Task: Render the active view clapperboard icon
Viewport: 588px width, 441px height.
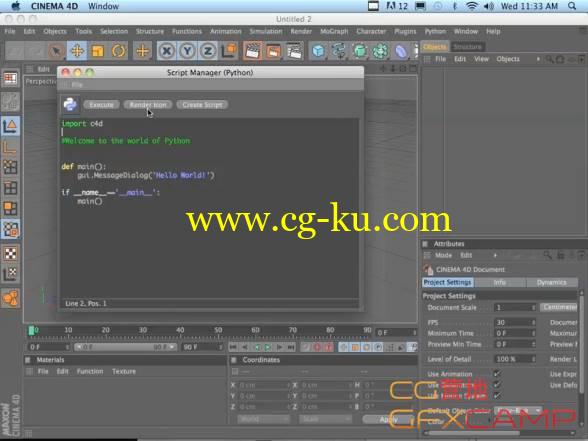Action: 252,51
